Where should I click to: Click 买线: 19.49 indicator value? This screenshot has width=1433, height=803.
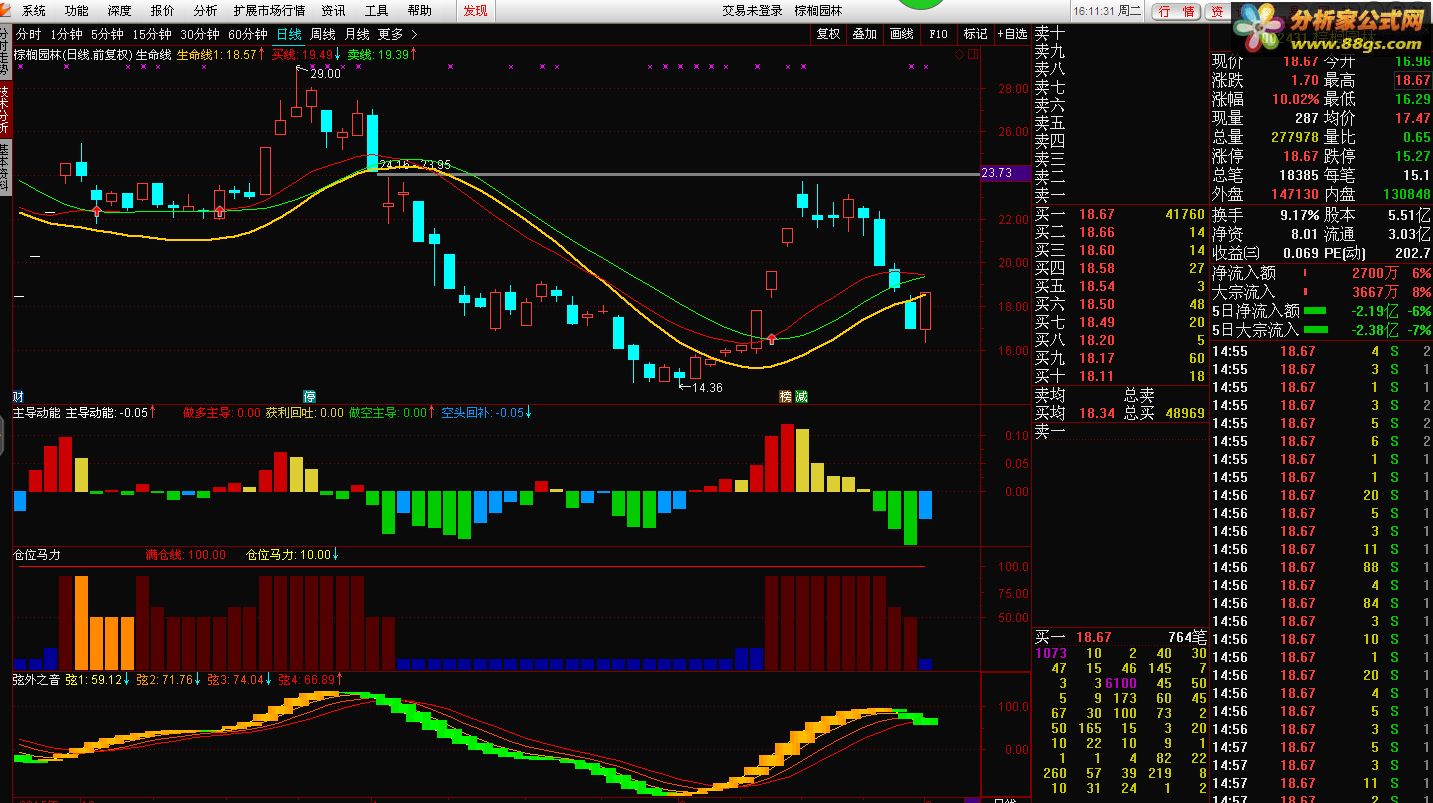[x=303, y=55]
